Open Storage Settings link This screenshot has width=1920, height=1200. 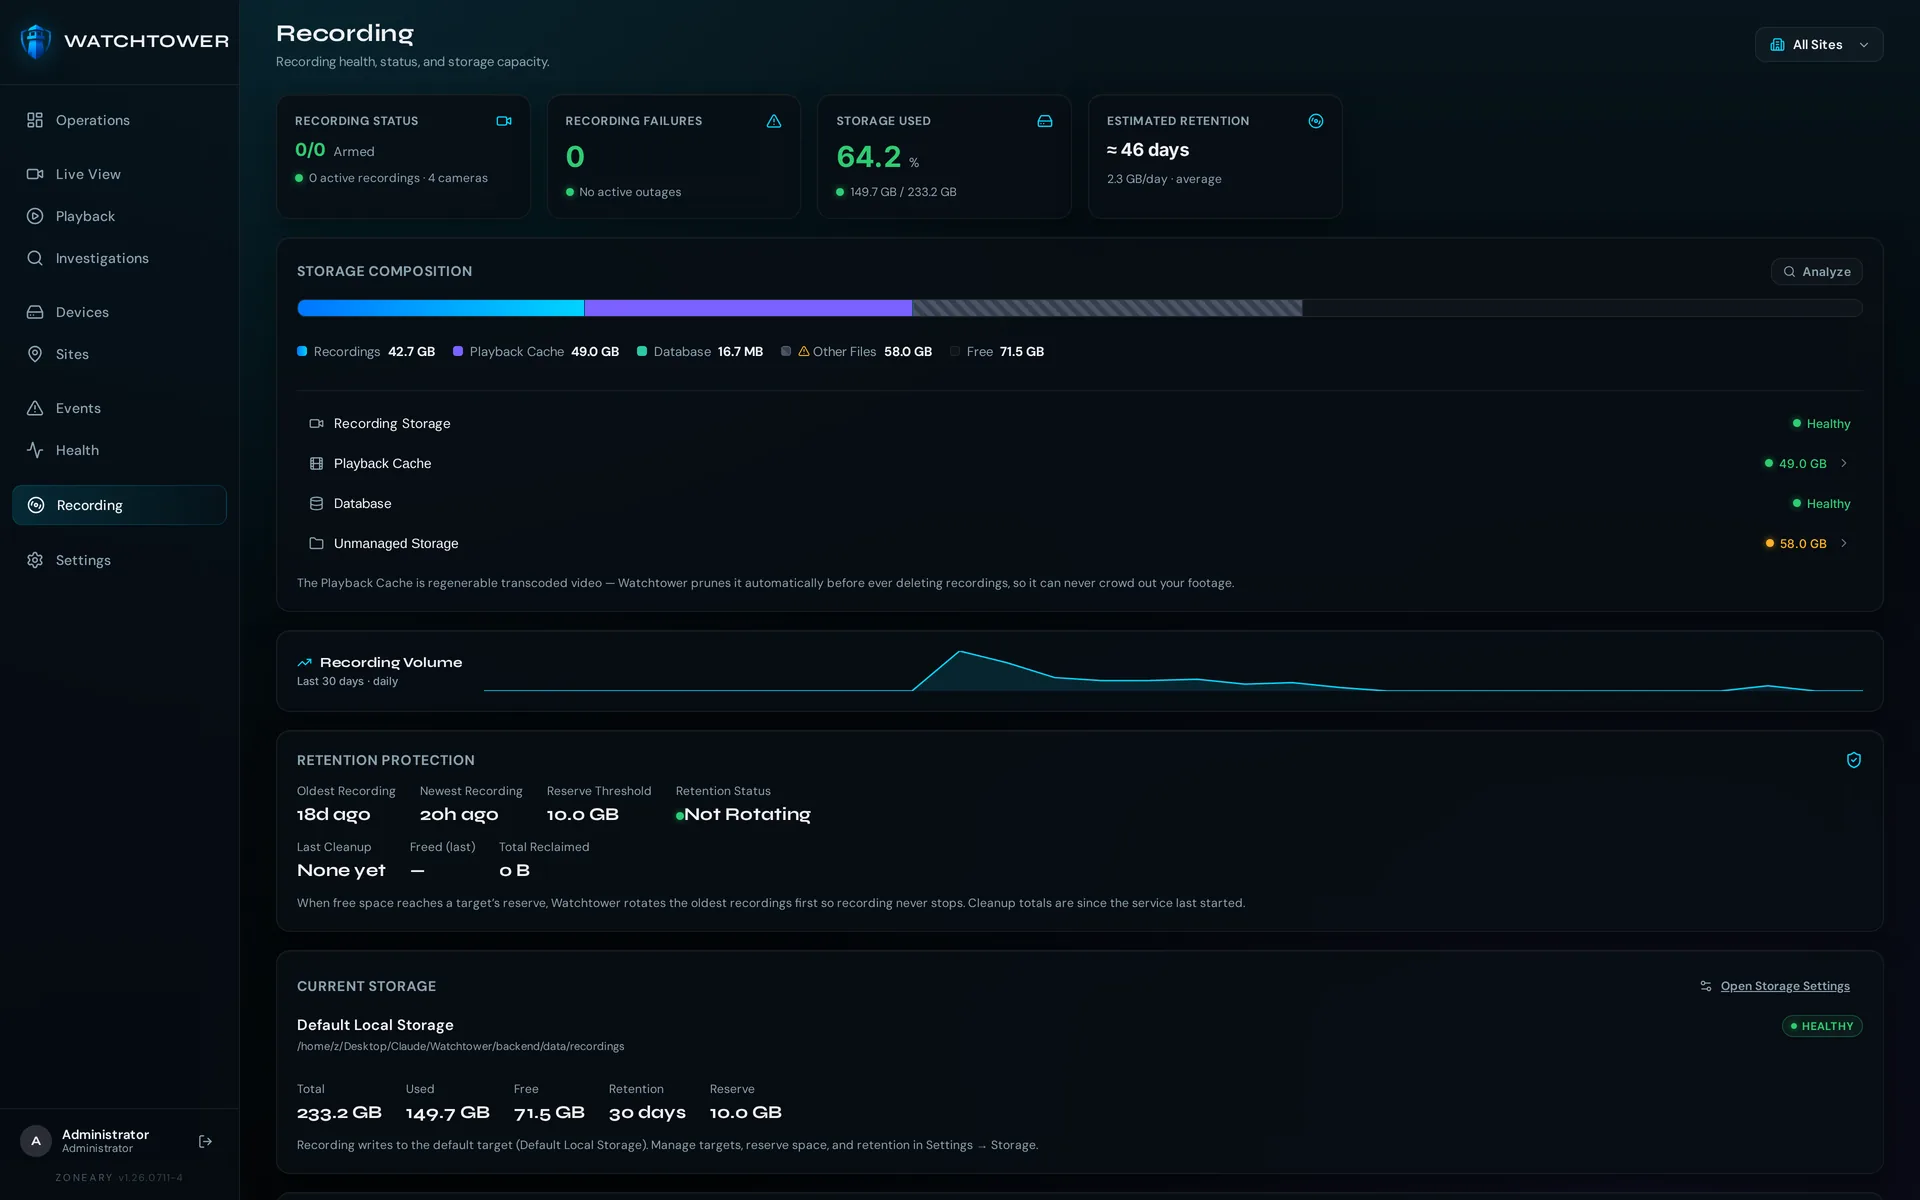(1785, 986)
